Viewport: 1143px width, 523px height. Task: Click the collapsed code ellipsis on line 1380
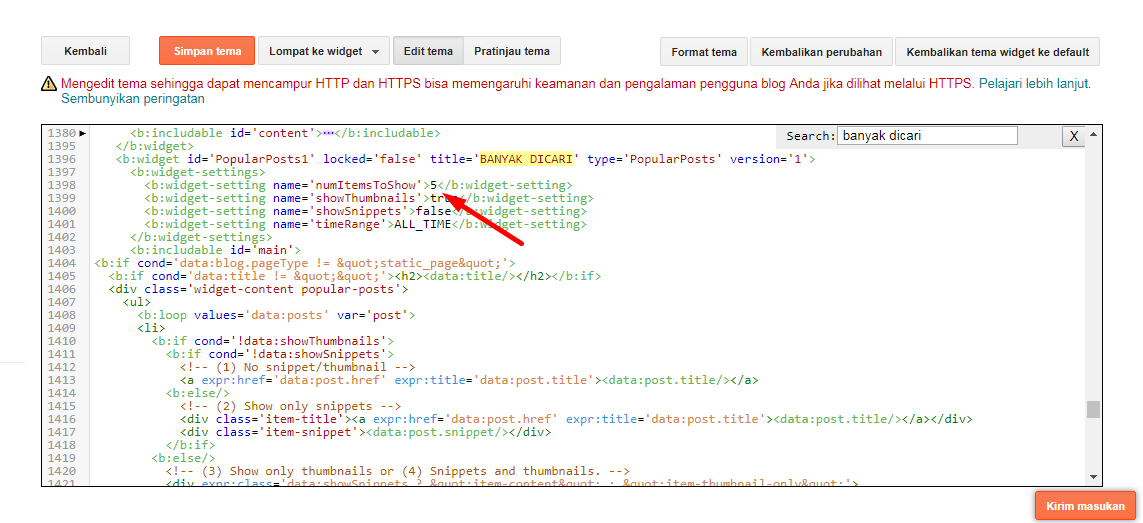tap(327, 133)
